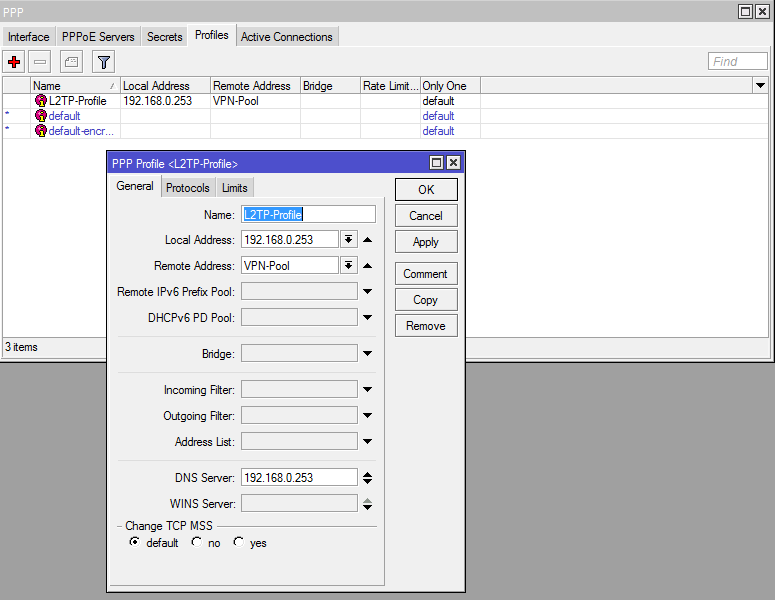Close the PPP main window
The width and height of the screenshot is (775, 600).
click(x=762, y=11)
